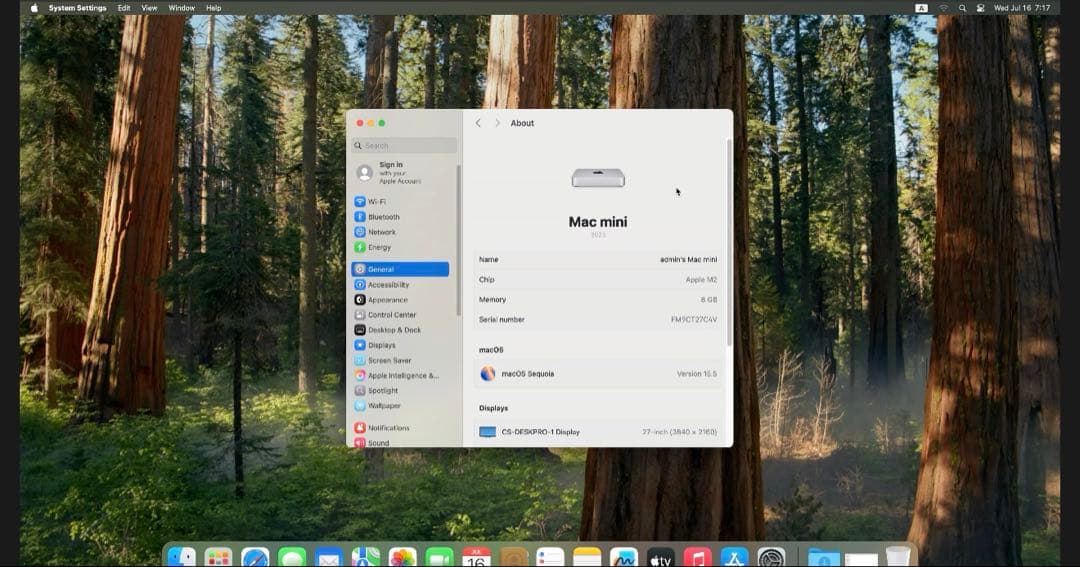This screenshot has width=1080, height=567.
Task: Open Music from the Dock
Action: [x=698, y=557]
